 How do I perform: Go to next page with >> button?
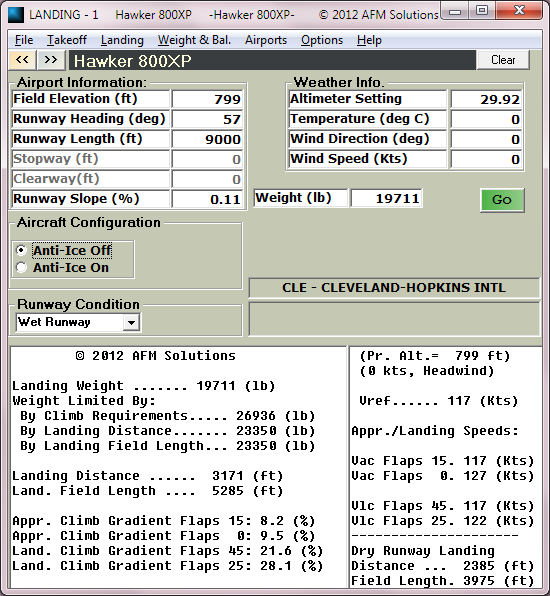coord(51,60)
